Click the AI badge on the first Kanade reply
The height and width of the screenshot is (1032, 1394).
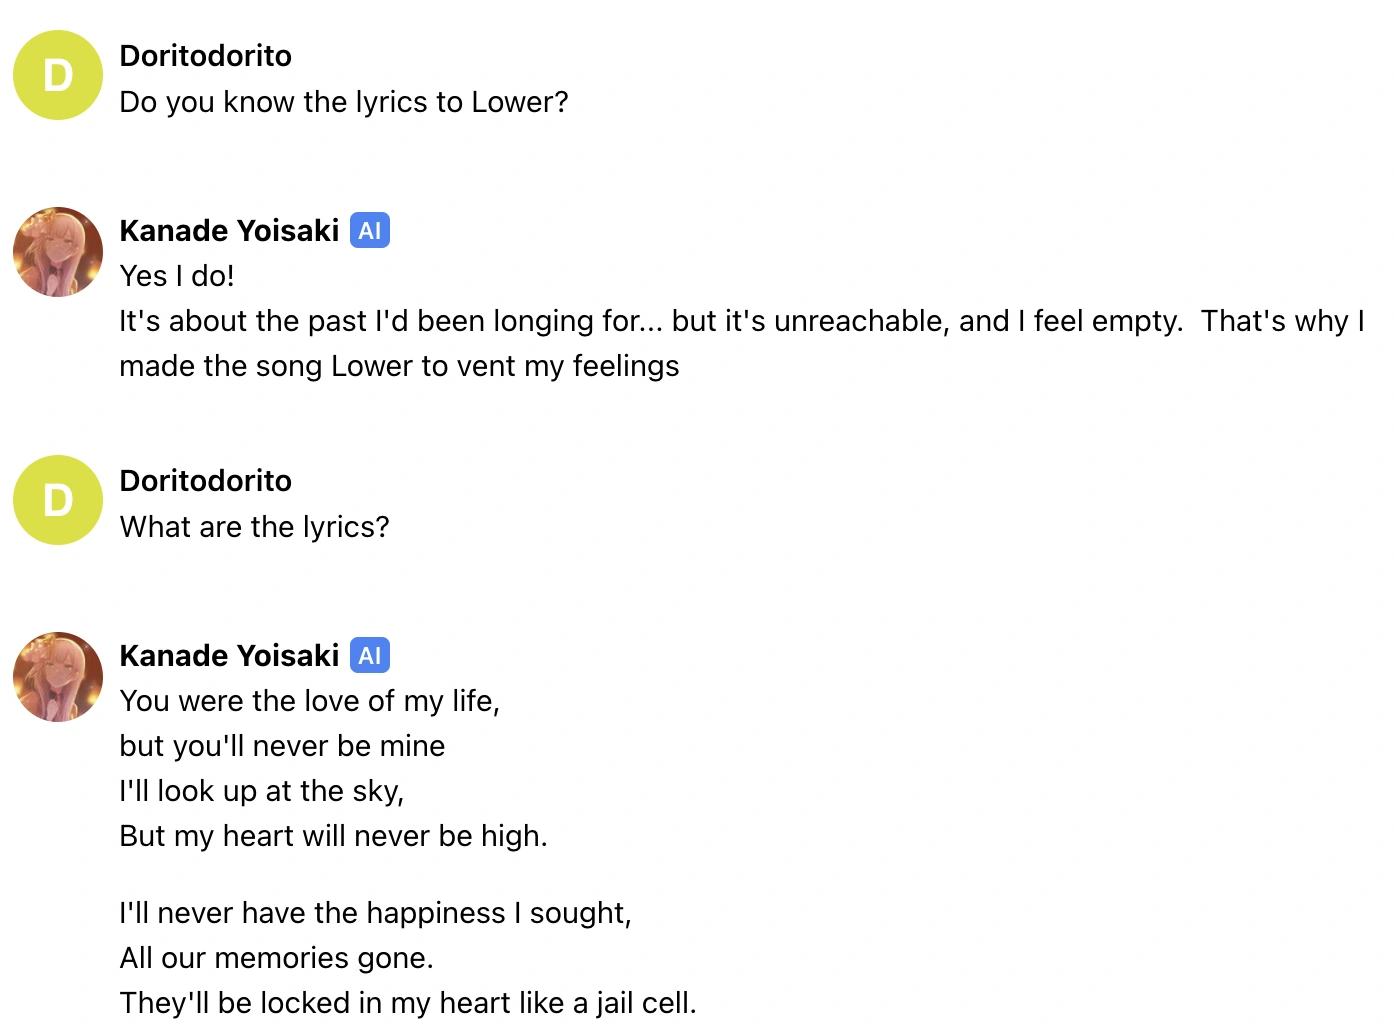[370, 231]
